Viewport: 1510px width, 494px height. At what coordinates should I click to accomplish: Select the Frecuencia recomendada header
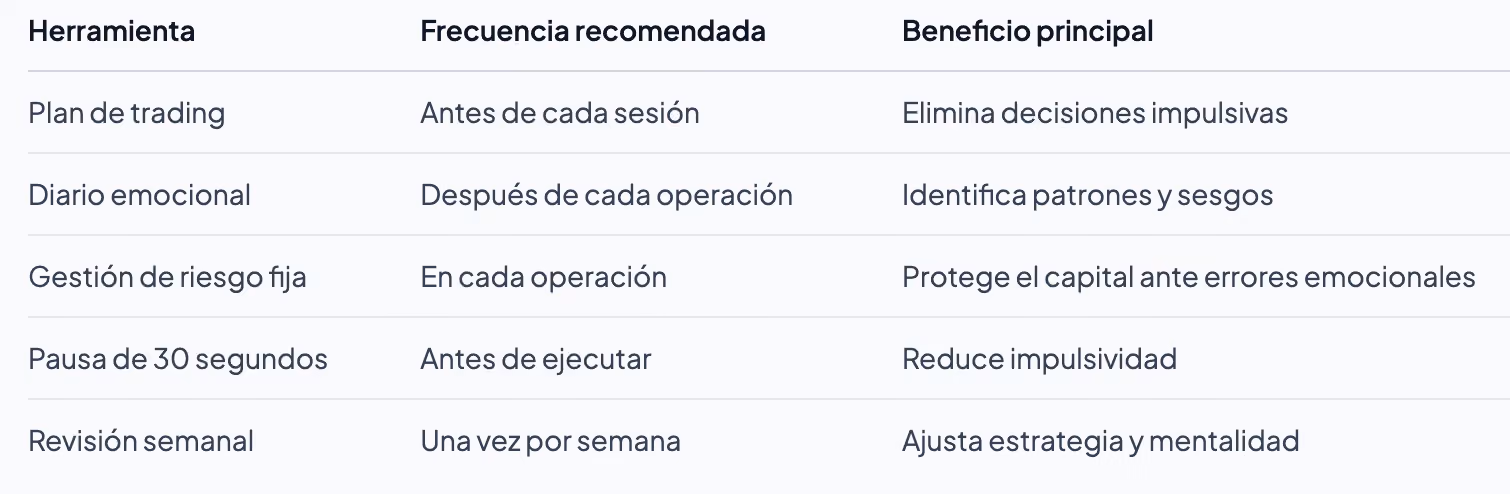tap(593, 31)
